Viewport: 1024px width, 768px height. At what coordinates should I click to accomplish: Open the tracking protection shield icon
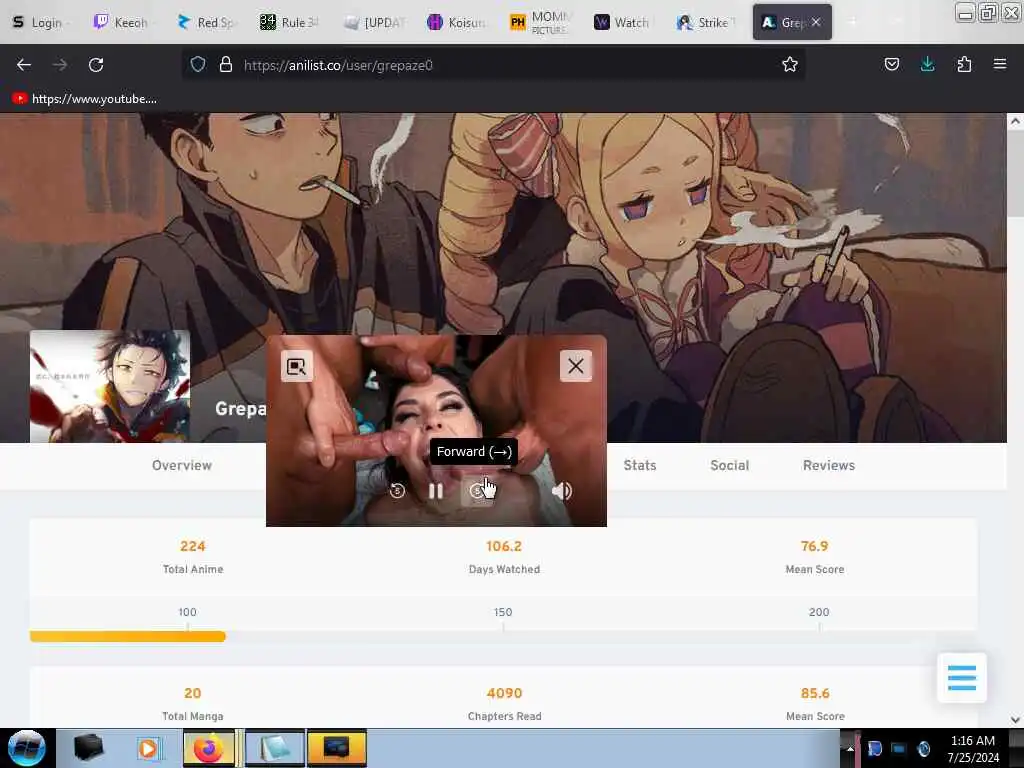[198, 65]
